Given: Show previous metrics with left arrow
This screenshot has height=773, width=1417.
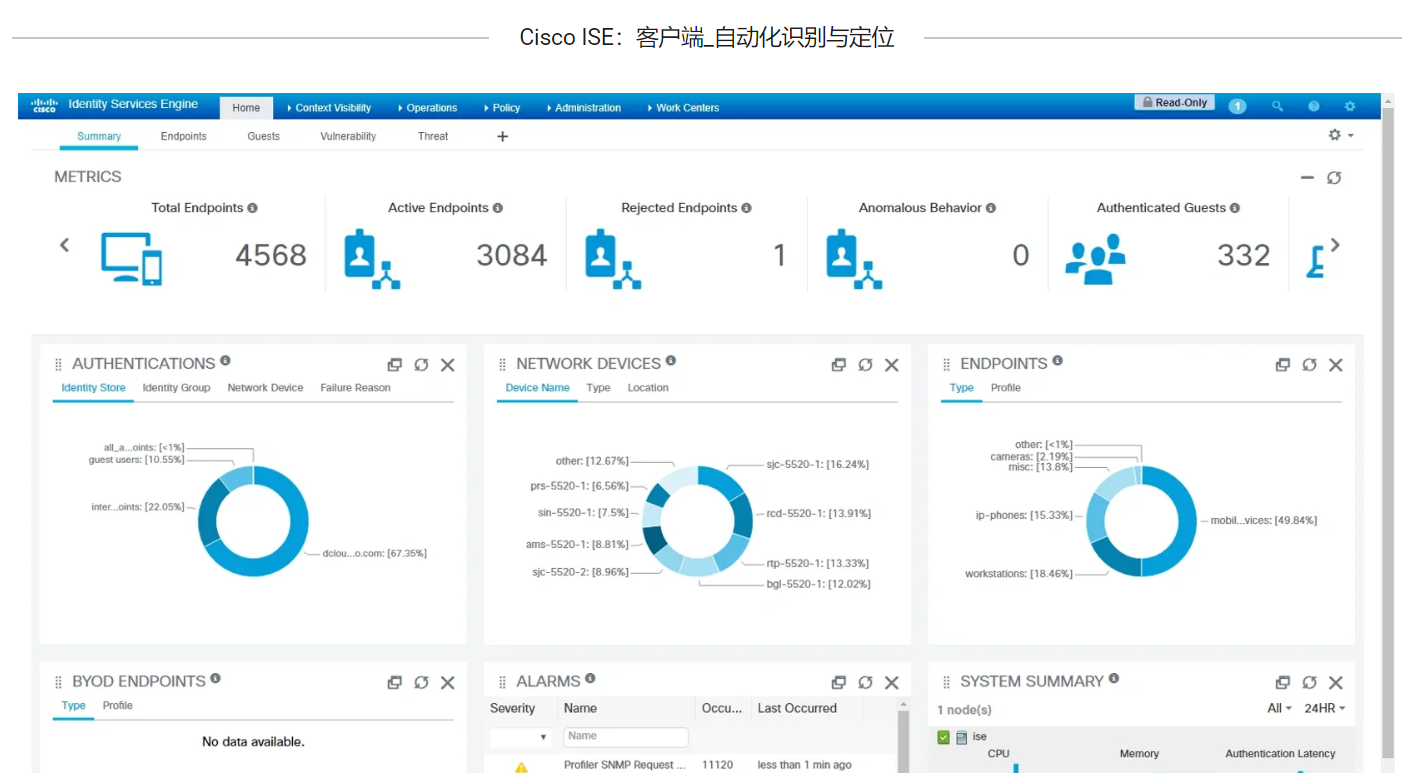Looking at the screenshot, I should coord(65,245).
